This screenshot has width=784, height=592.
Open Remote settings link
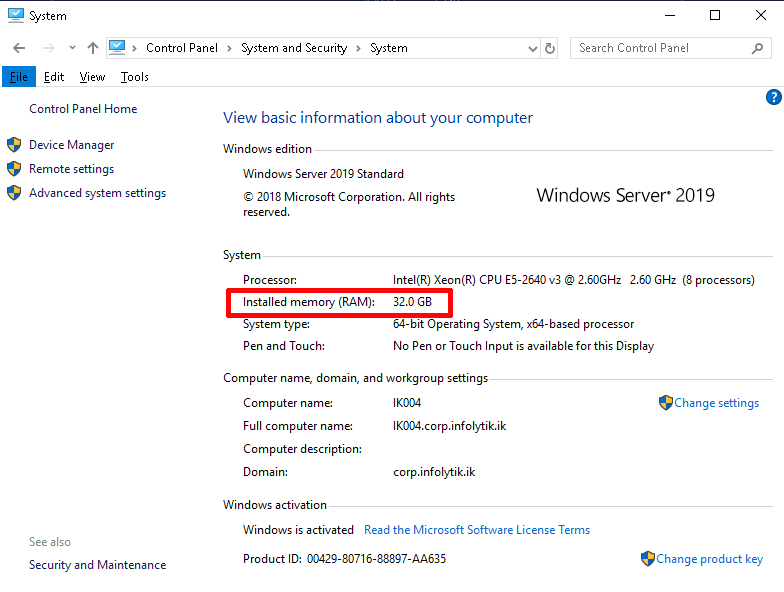(72, 169)
